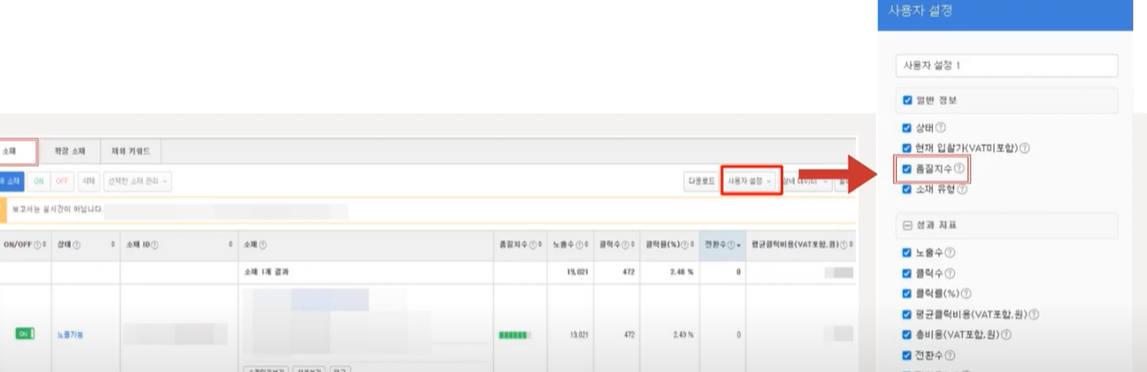1147x372 pixels.
Task: Open help icon in 소재 ID column header
Action: click(x=154, y=245)
